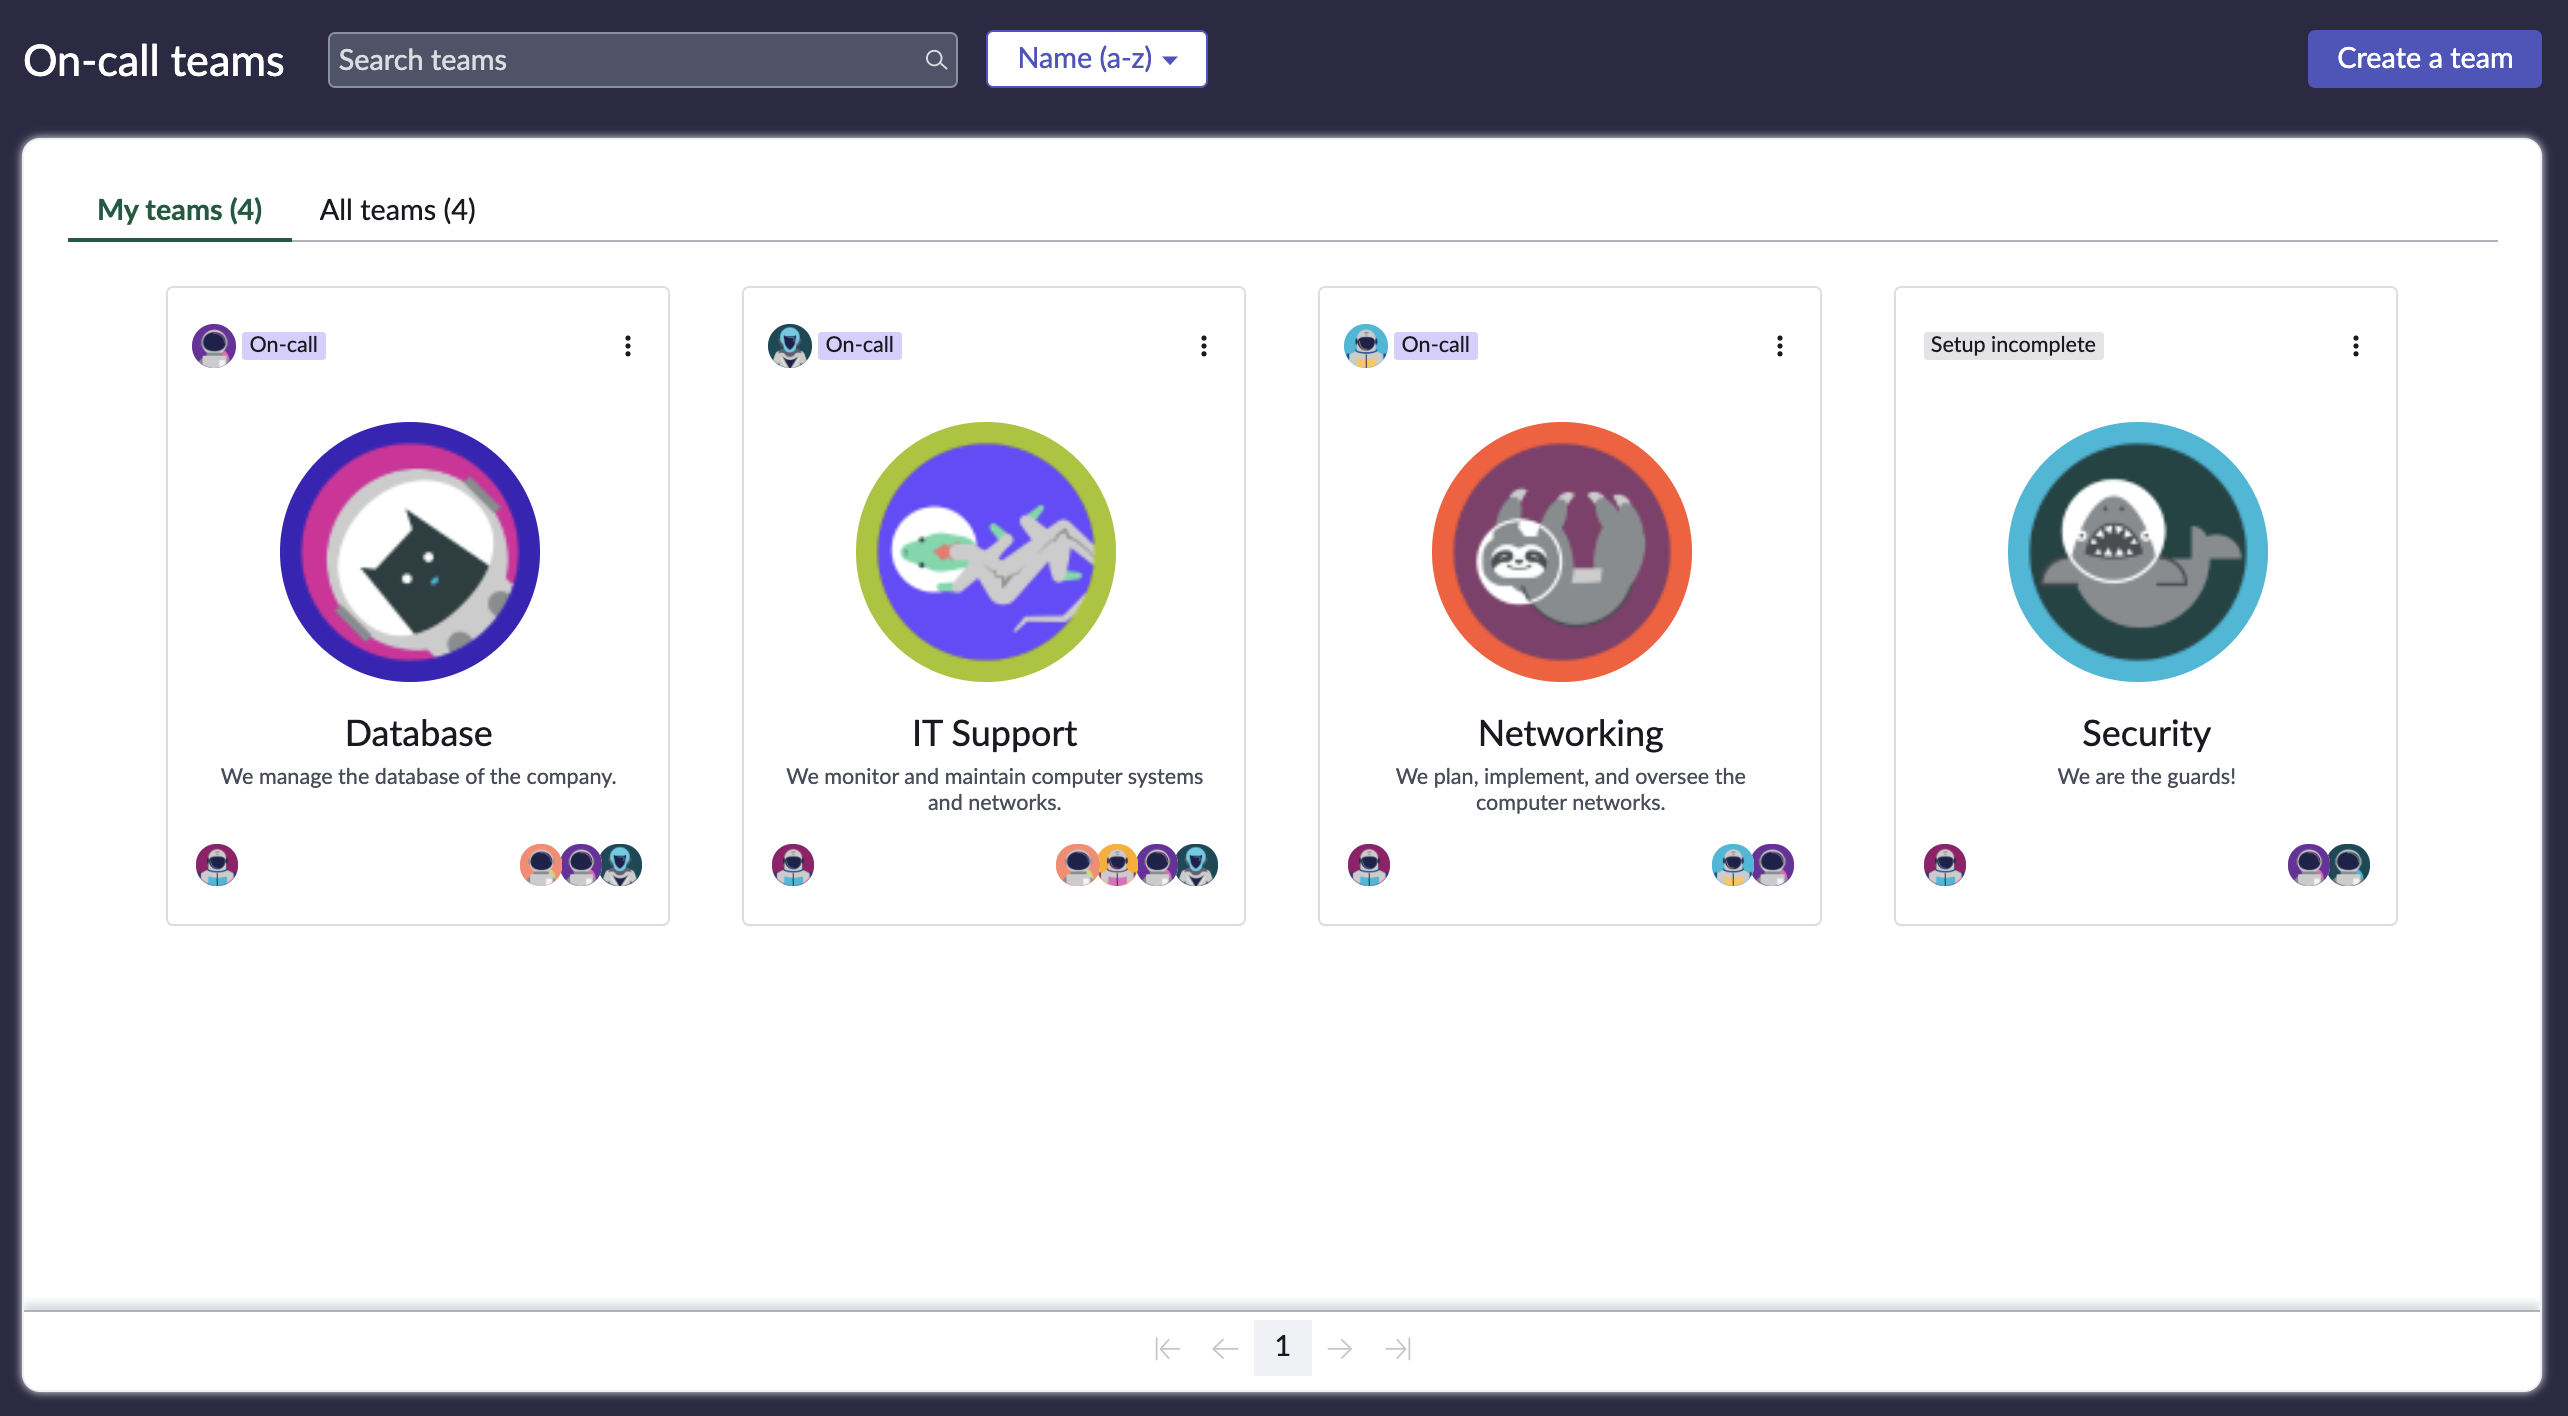Open the IT Support card three-dot menu
Screen dimensions: 2568x1416
(x=1204, y=346)
